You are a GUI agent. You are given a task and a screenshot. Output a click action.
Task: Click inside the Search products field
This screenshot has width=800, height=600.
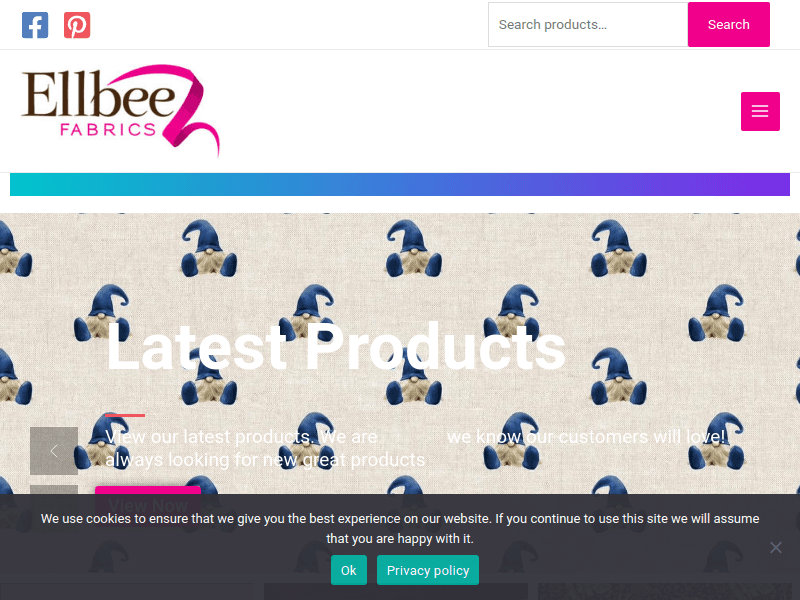[x=588, y=24]
